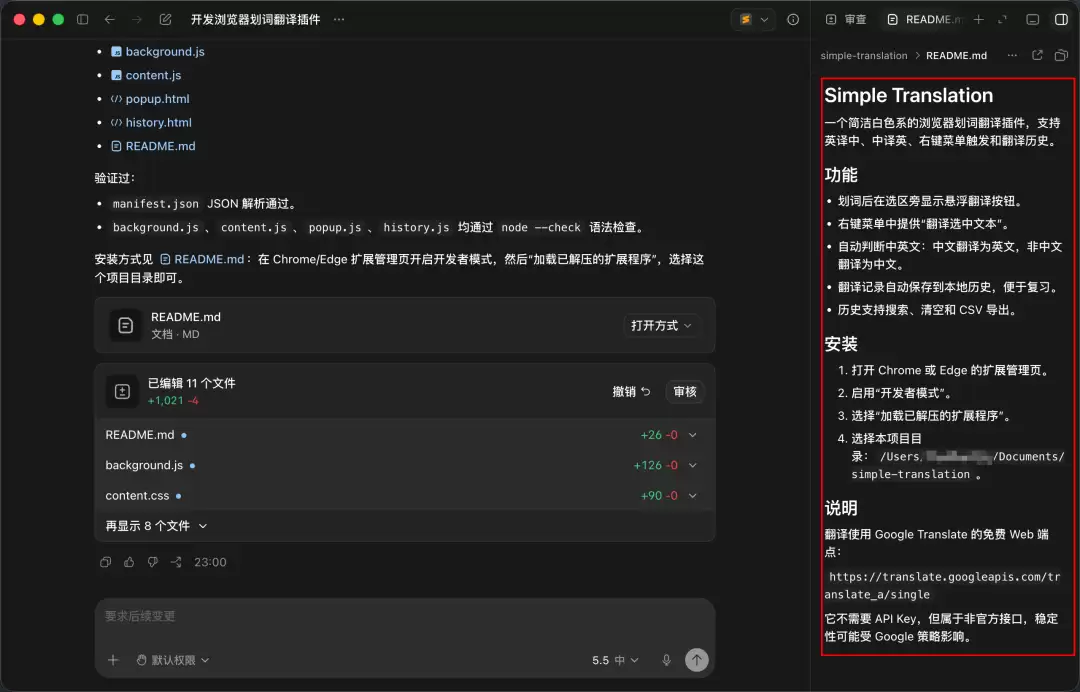The height and width of the screenshot is (692, 1080).
Task: Expand the right panel with the arrows icon
Action: pos(1002,19)
